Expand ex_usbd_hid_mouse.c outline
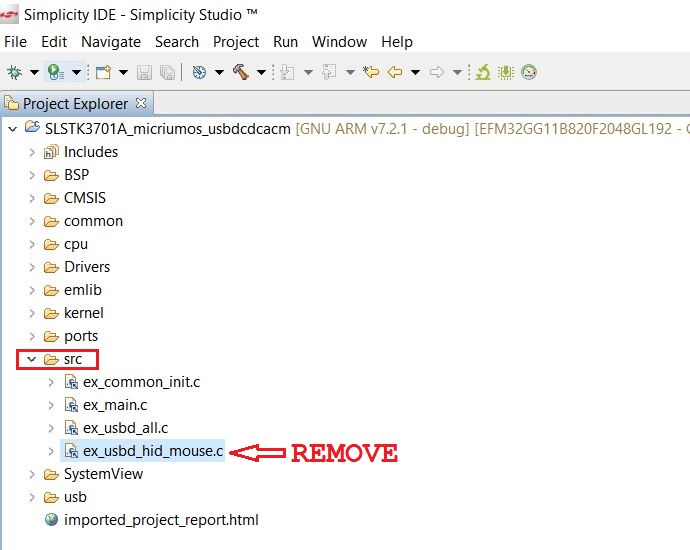 click(51, 451)
